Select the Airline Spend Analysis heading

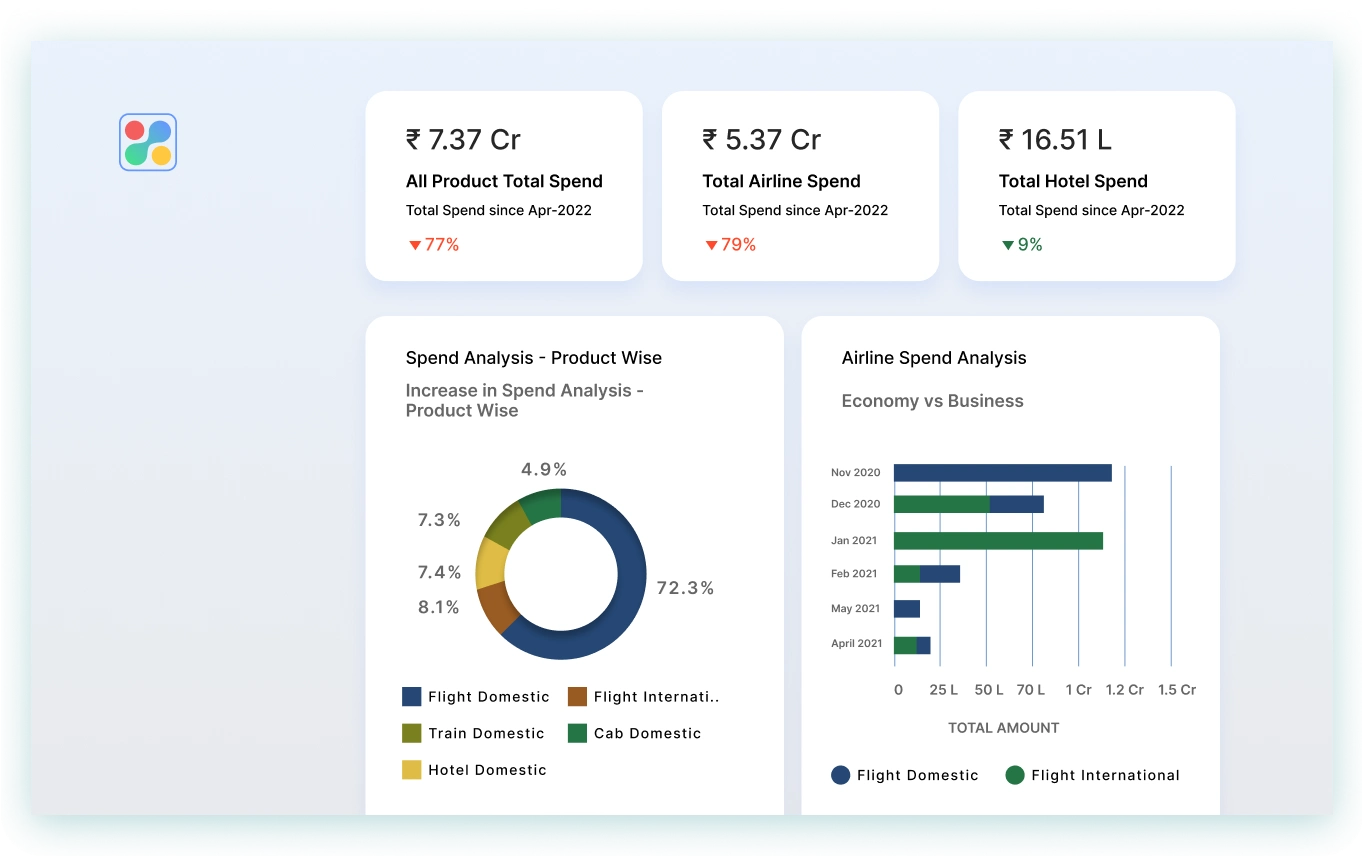[x=934, y=357]
